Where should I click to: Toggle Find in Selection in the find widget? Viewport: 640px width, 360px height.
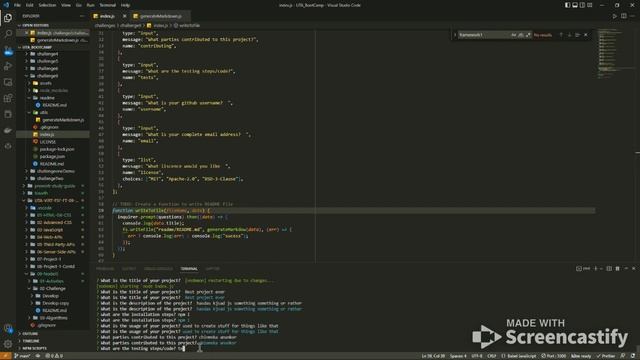(x=578, y=35)
